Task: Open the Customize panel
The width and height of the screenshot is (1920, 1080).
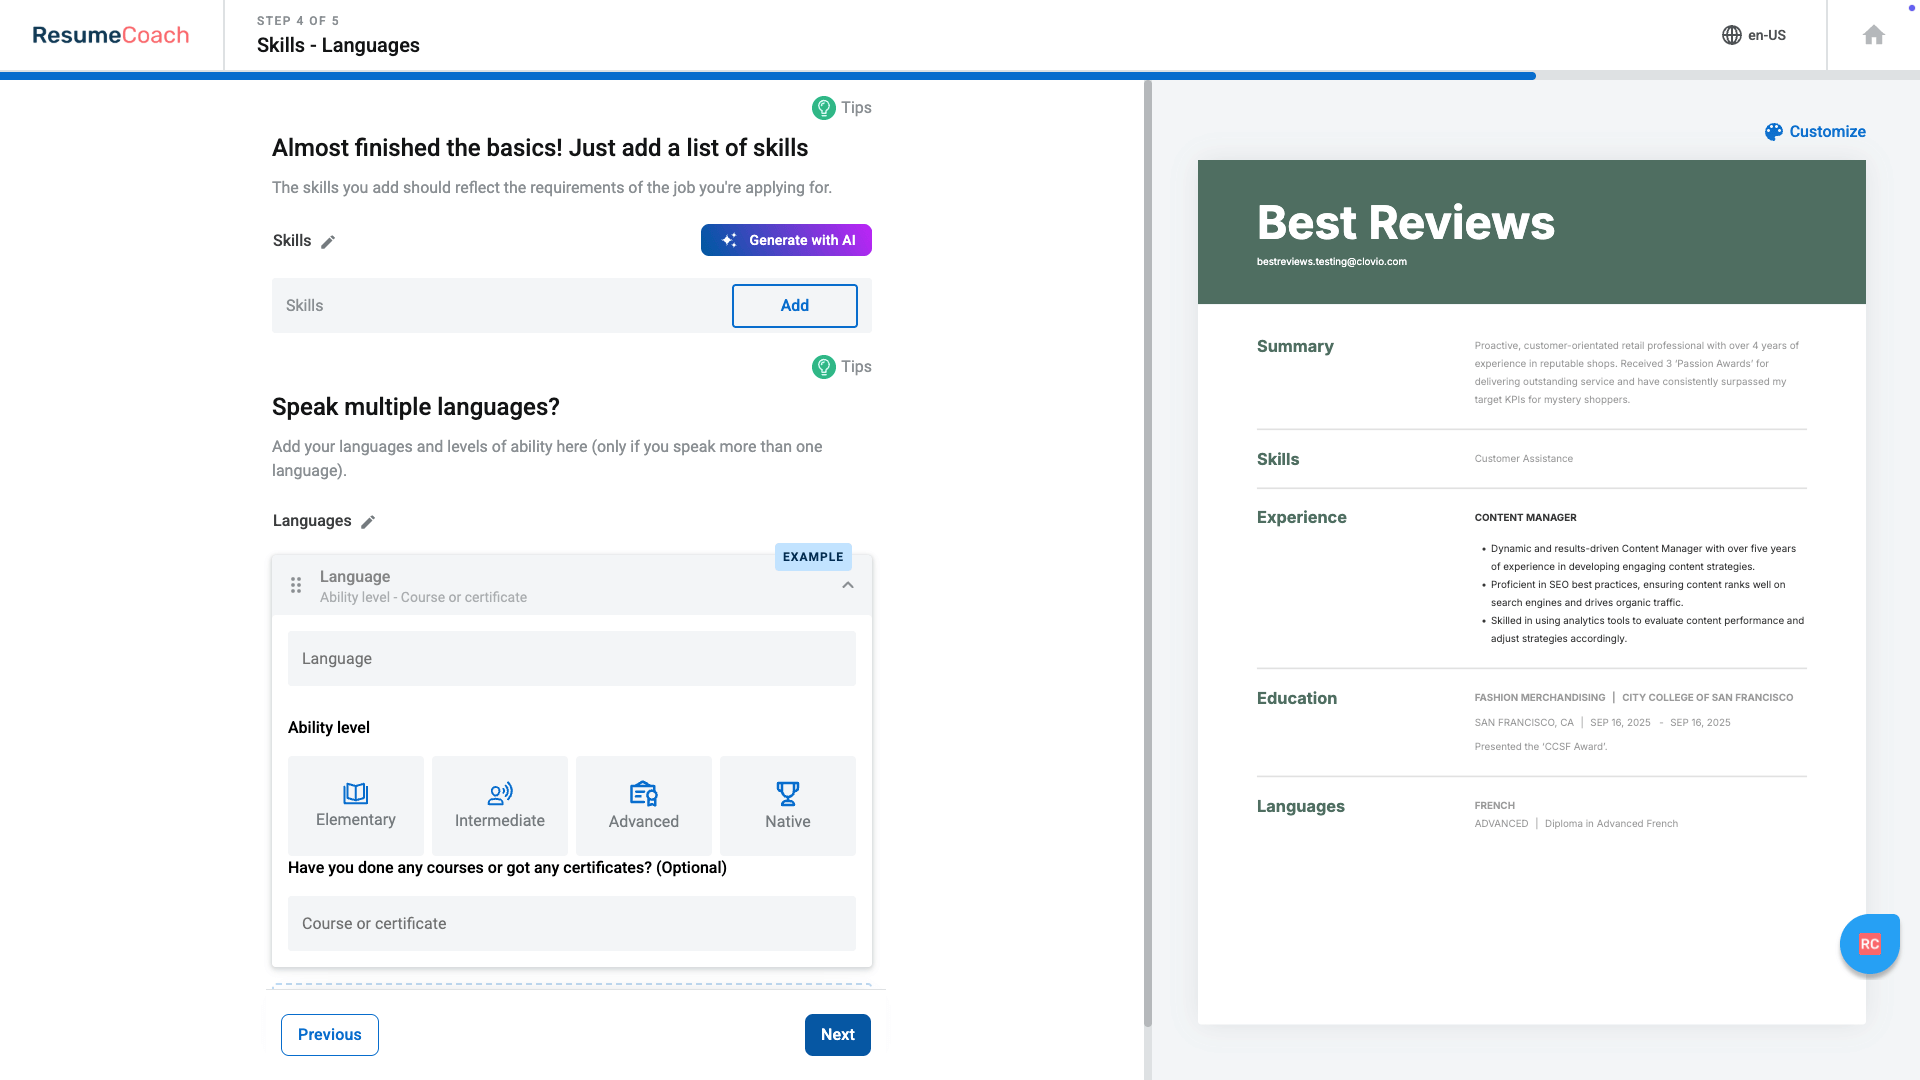Action: click(1815, 131)
